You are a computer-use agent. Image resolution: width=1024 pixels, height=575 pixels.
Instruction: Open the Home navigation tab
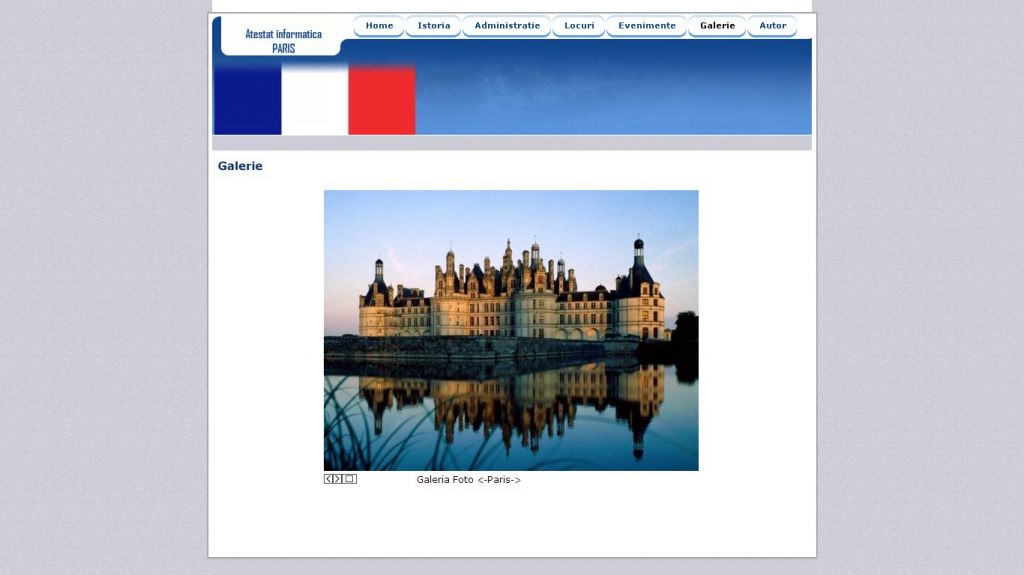[379, 26]
